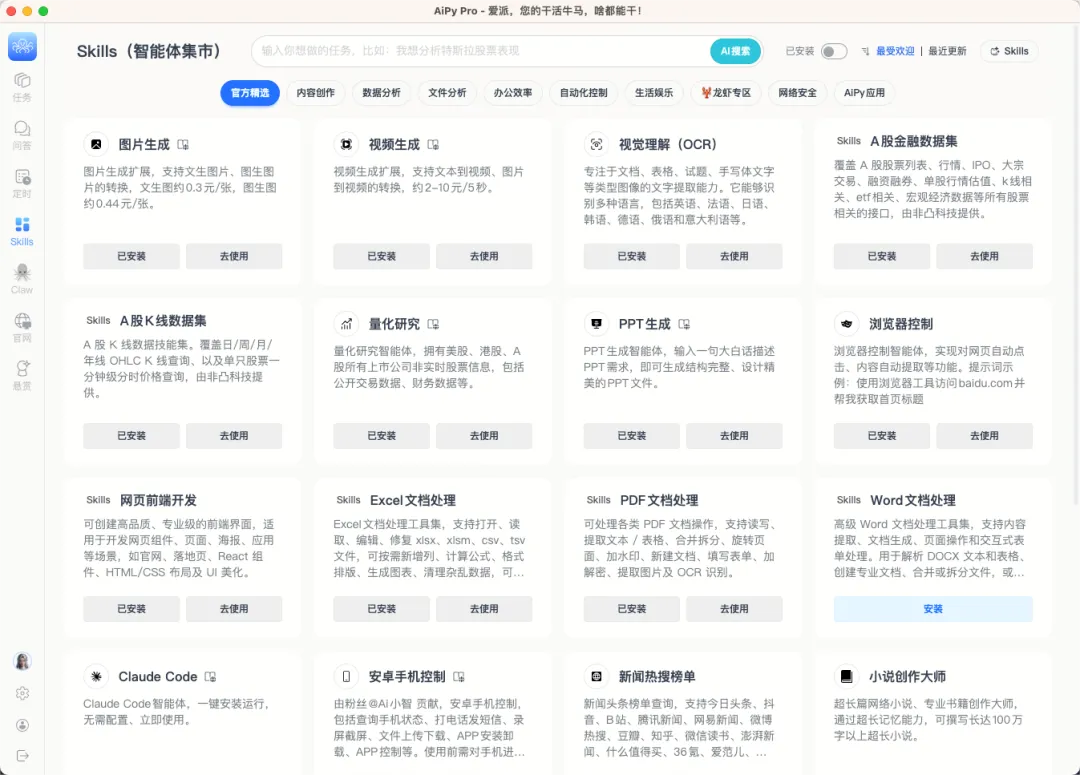Select the 办公效率 category tab

[513, 93]
